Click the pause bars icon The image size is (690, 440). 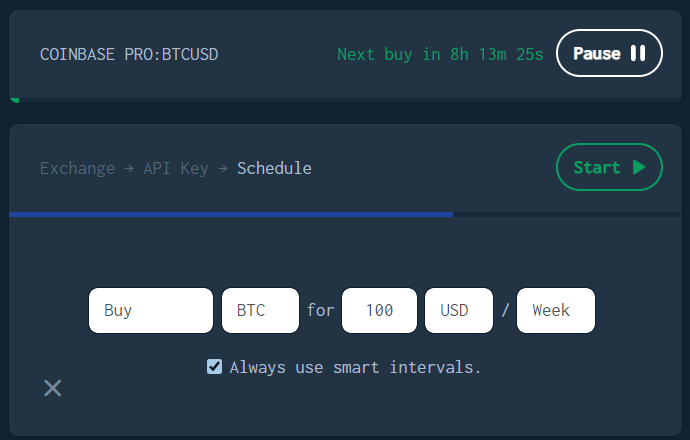(x=638, y=53)
